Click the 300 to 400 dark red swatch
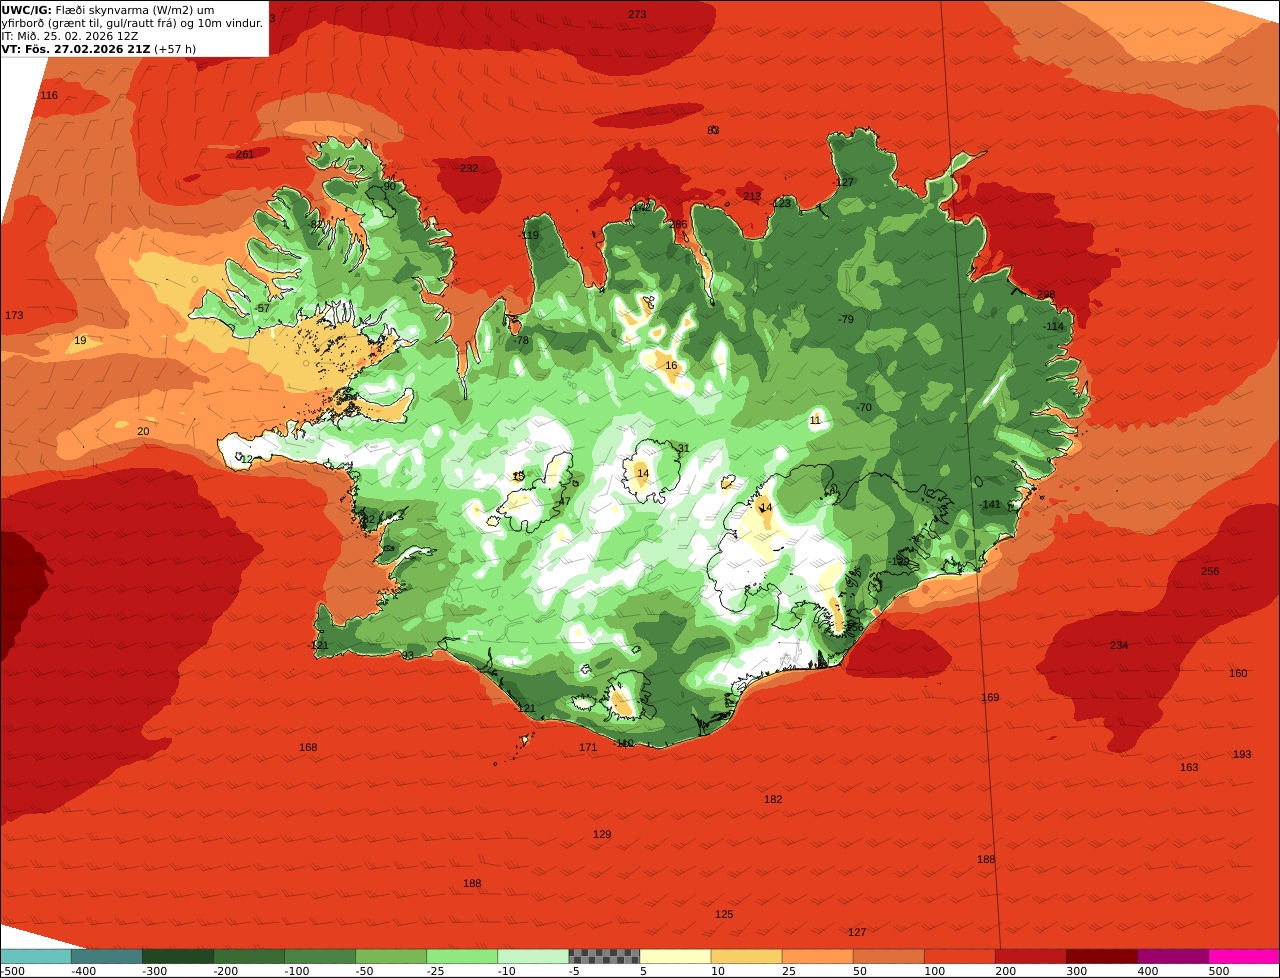 coord(1101,956)
